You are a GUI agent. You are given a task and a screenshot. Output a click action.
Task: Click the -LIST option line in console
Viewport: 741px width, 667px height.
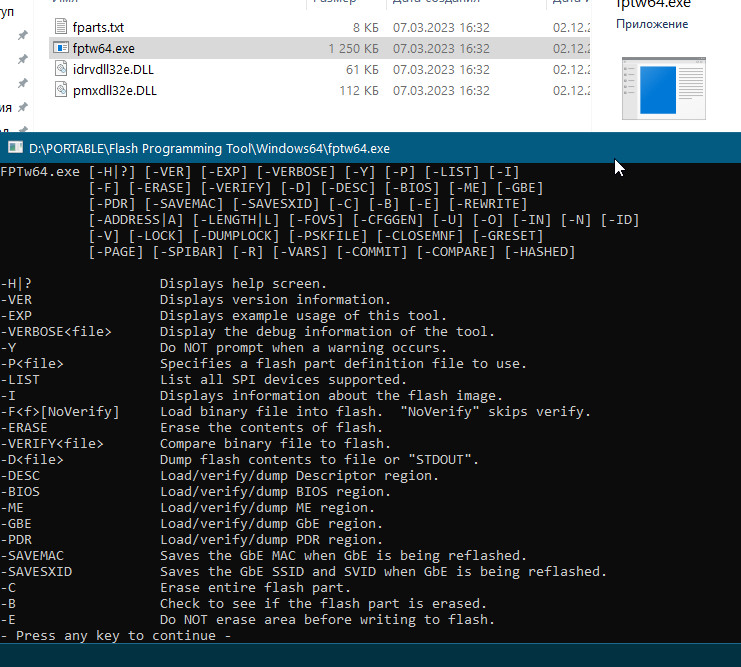tap(203, 380)
